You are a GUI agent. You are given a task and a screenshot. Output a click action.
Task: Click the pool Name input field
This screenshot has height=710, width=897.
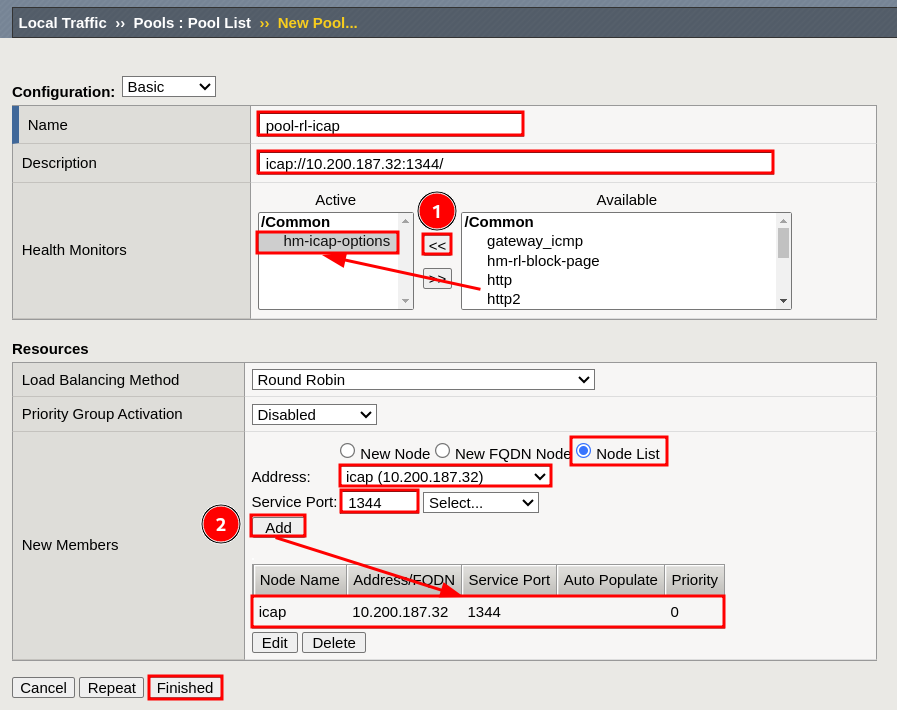point(390,125)
